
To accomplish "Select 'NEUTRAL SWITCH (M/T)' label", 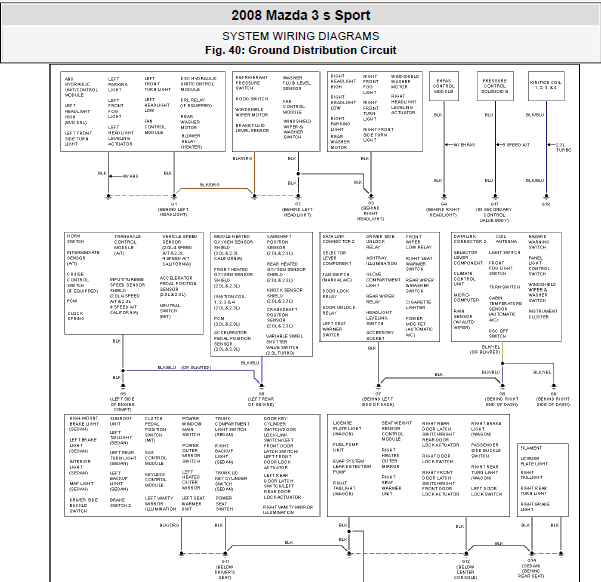I will [170, 311].
